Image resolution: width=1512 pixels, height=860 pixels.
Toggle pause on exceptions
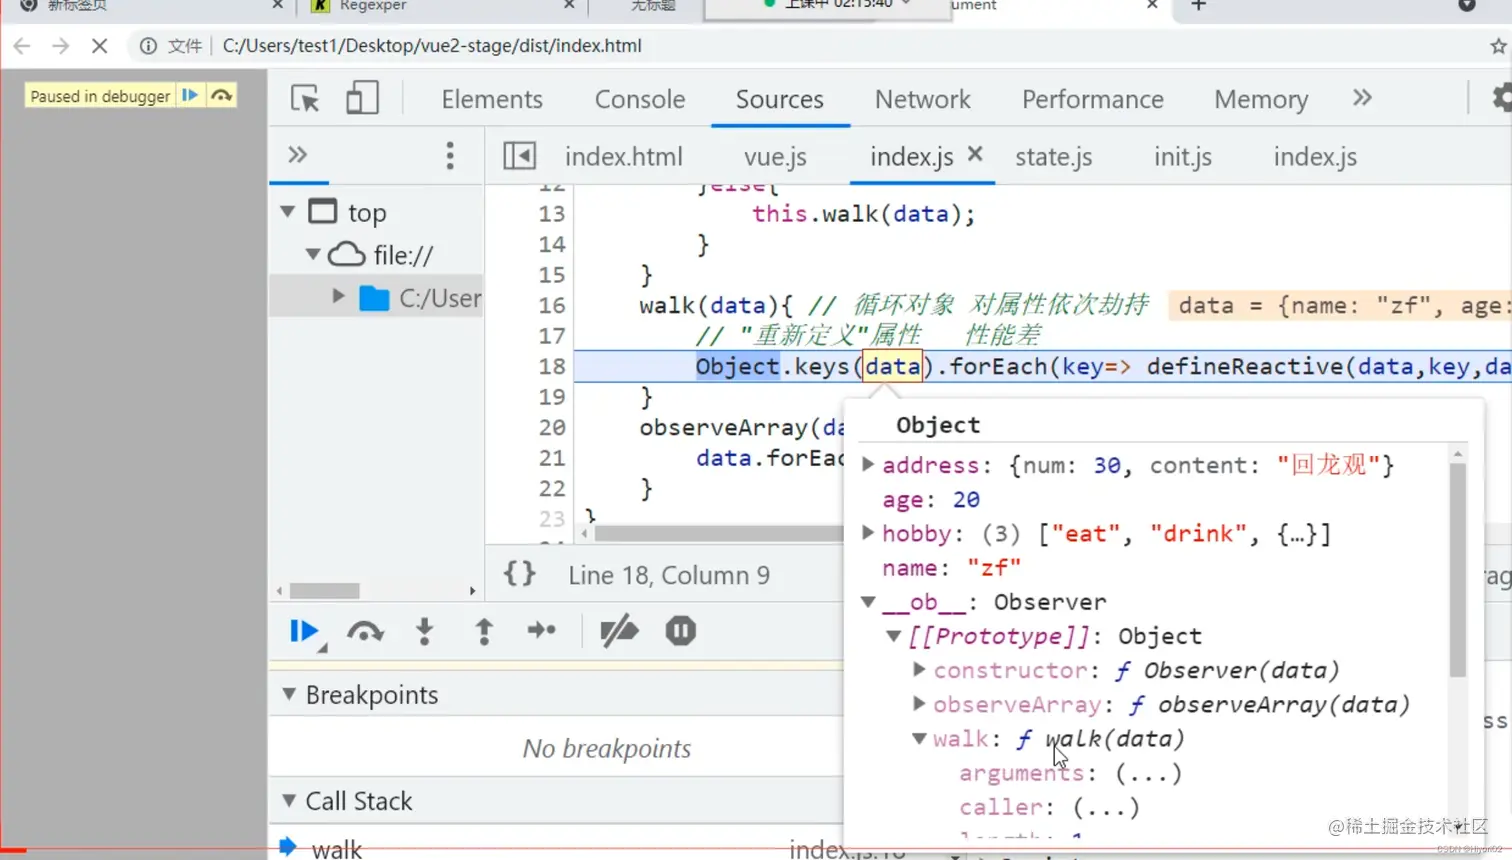coord(680,631)
